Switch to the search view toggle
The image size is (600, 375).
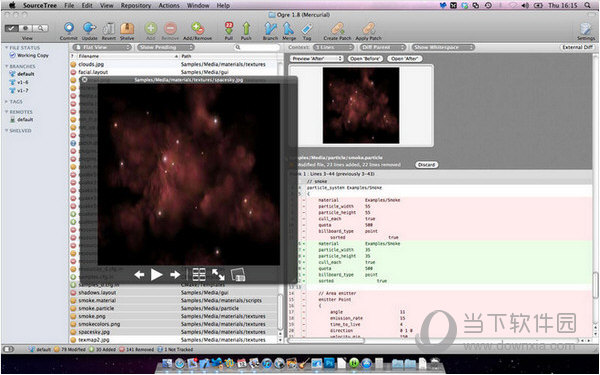click(41, 28)
